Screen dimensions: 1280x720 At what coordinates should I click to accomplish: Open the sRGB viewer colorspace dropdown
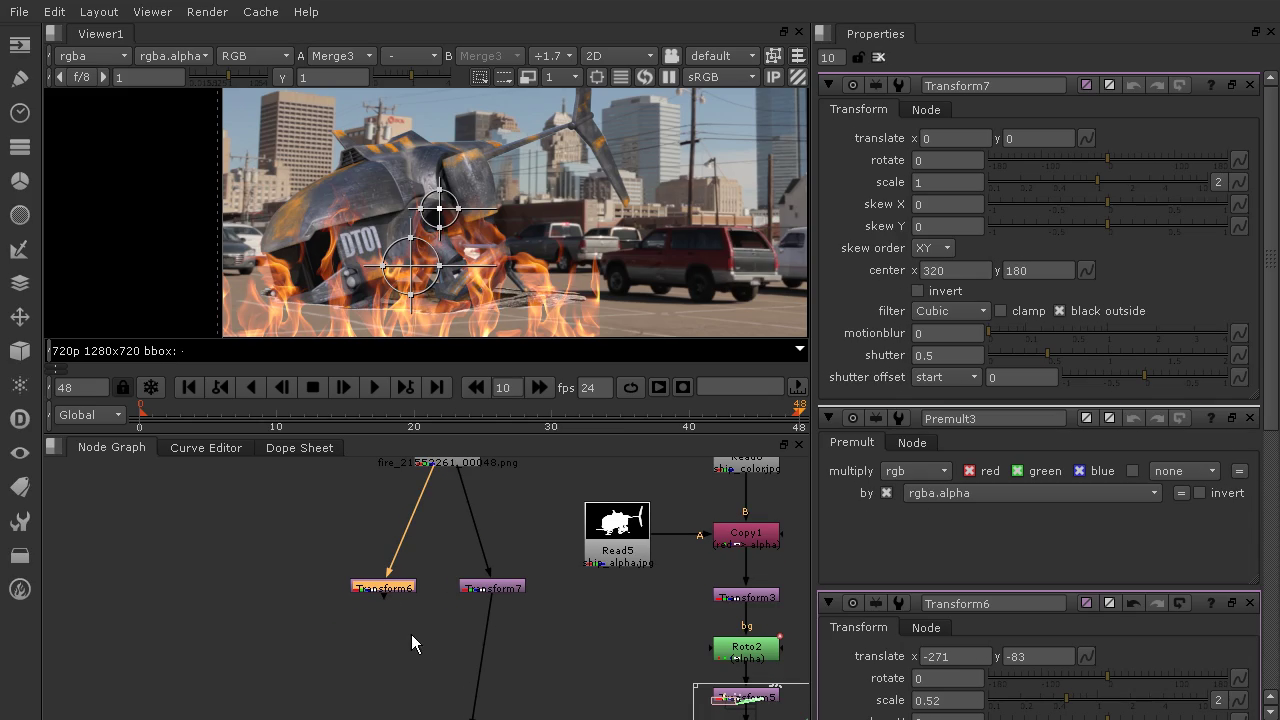(x=722, y=77)
